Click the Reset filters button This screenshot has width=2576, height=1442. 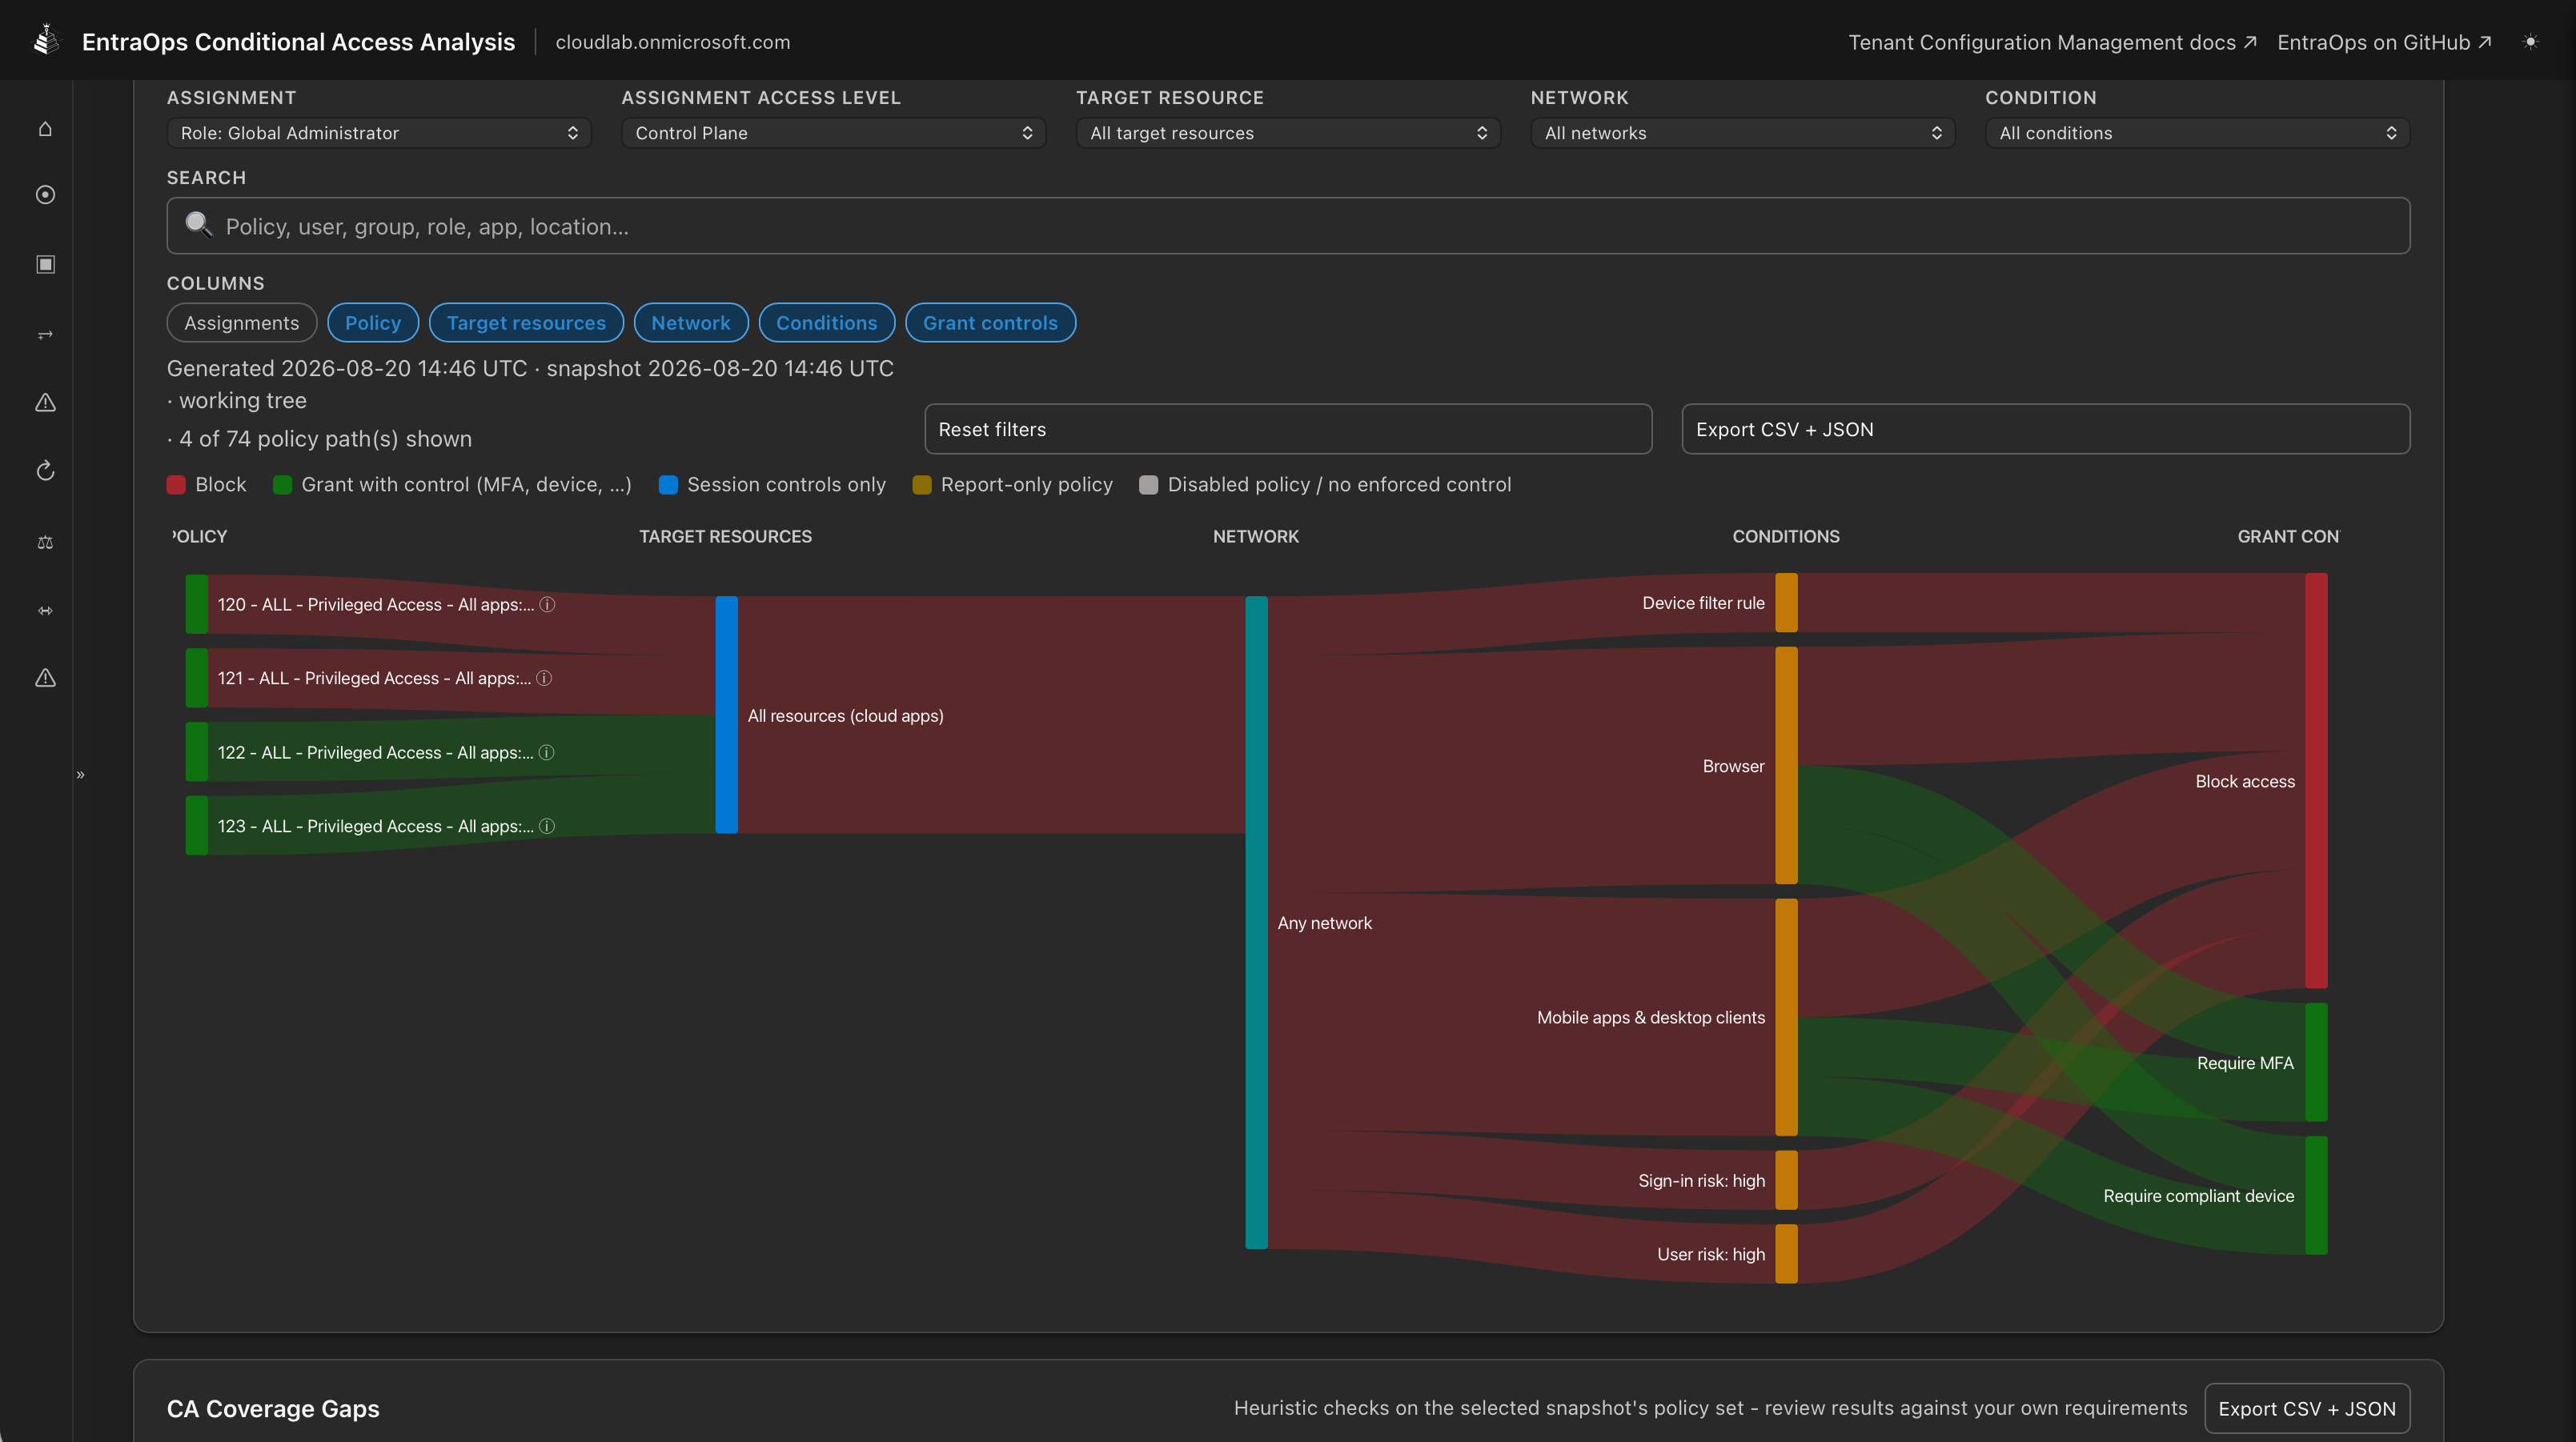(1288, 429)
